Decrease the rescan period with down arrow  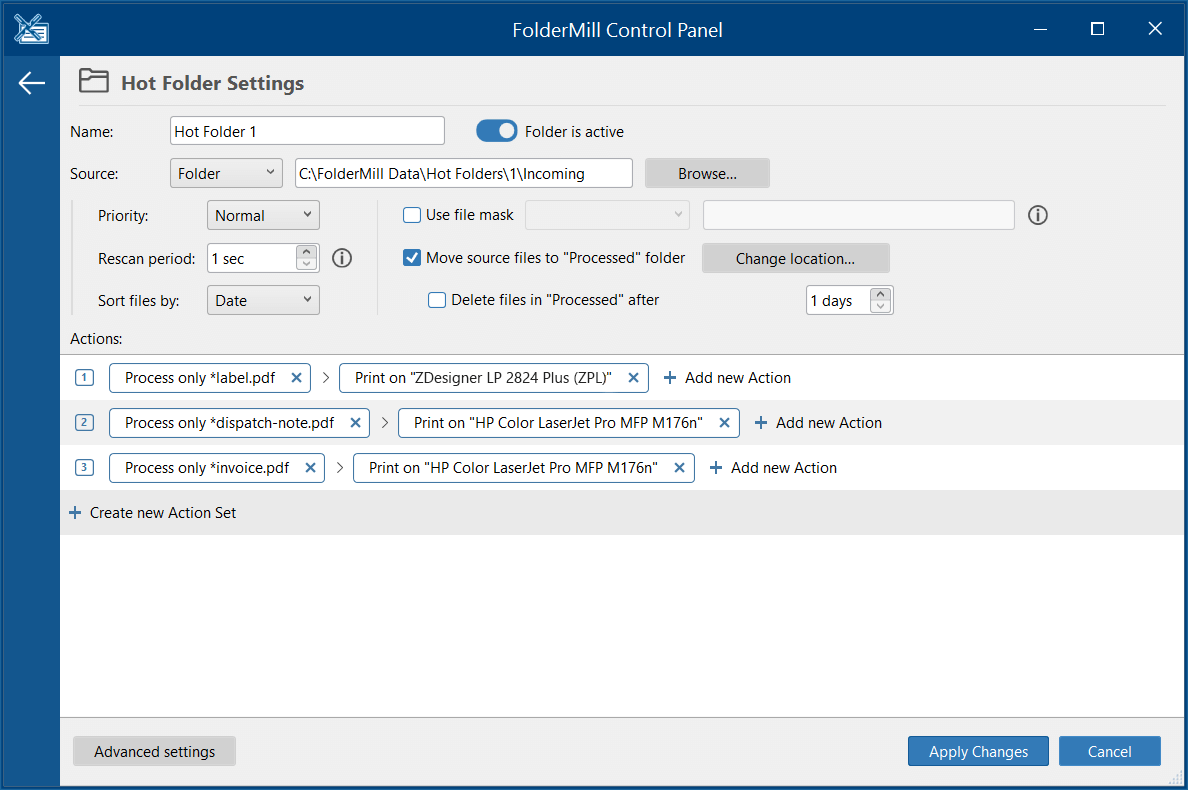point(306,264)
